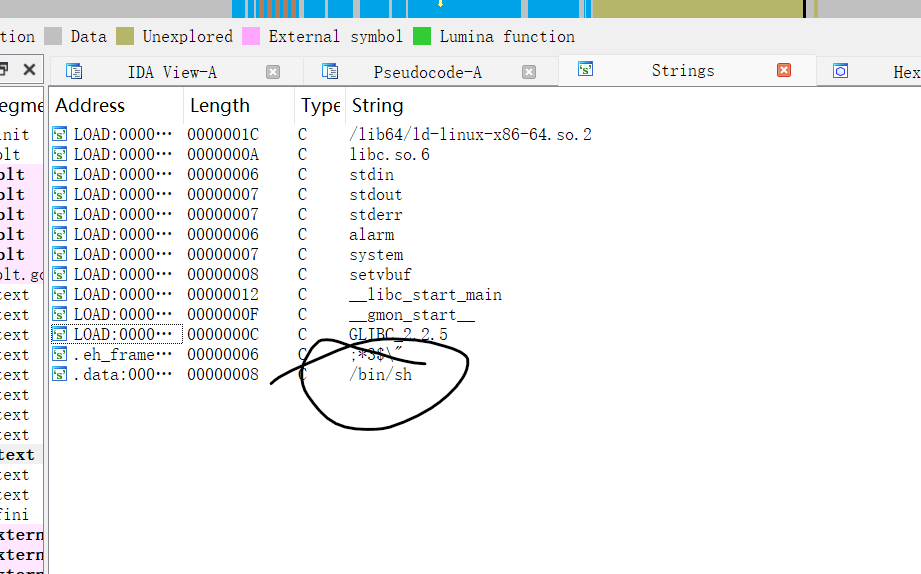Click the yellow arrow in navigation band
Viewport: 921px width, 574px height.
tap(439, 4)
